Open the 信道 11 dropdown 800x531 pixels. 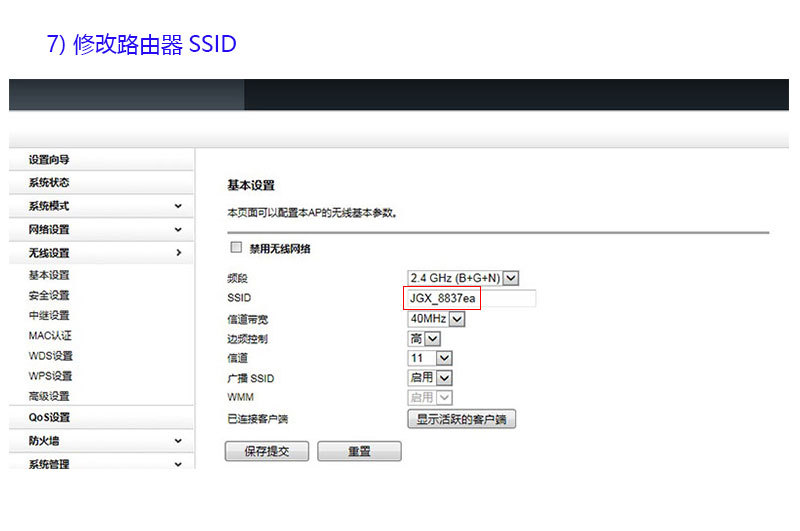431,358
